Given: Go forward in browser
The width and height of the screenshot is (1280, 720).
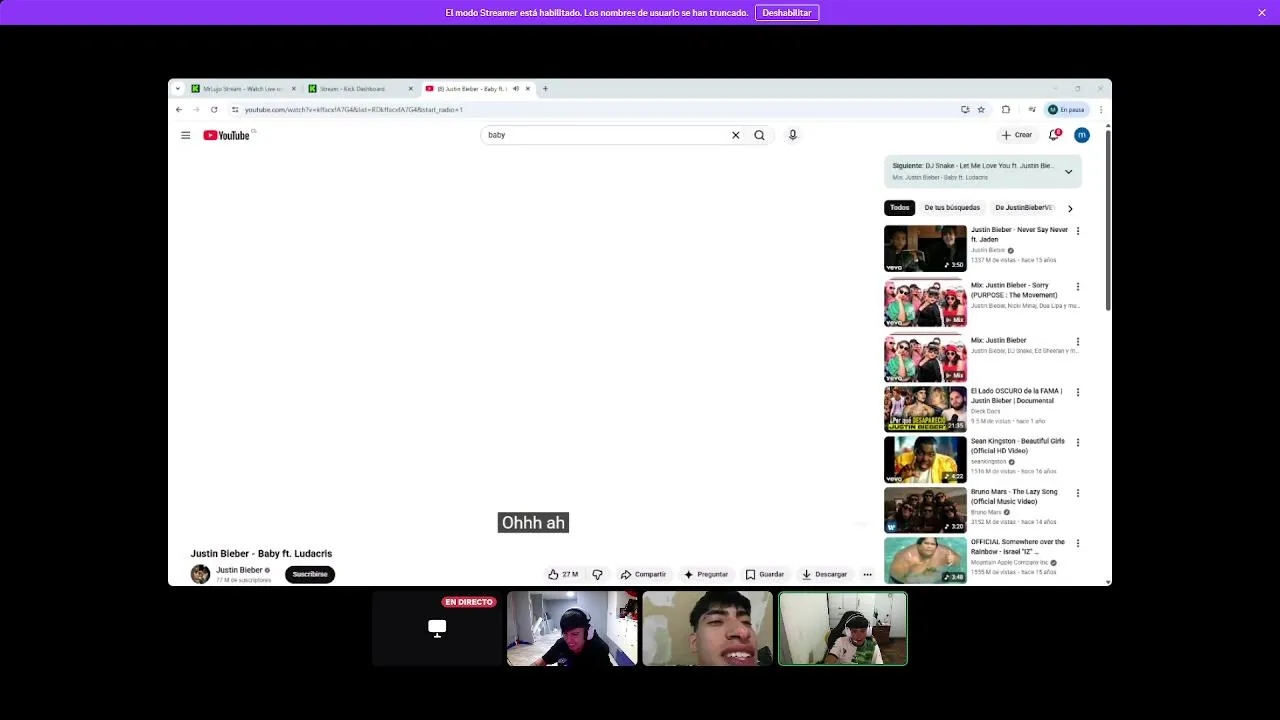Looking at the screenshot, I should (x=195, y=109).
